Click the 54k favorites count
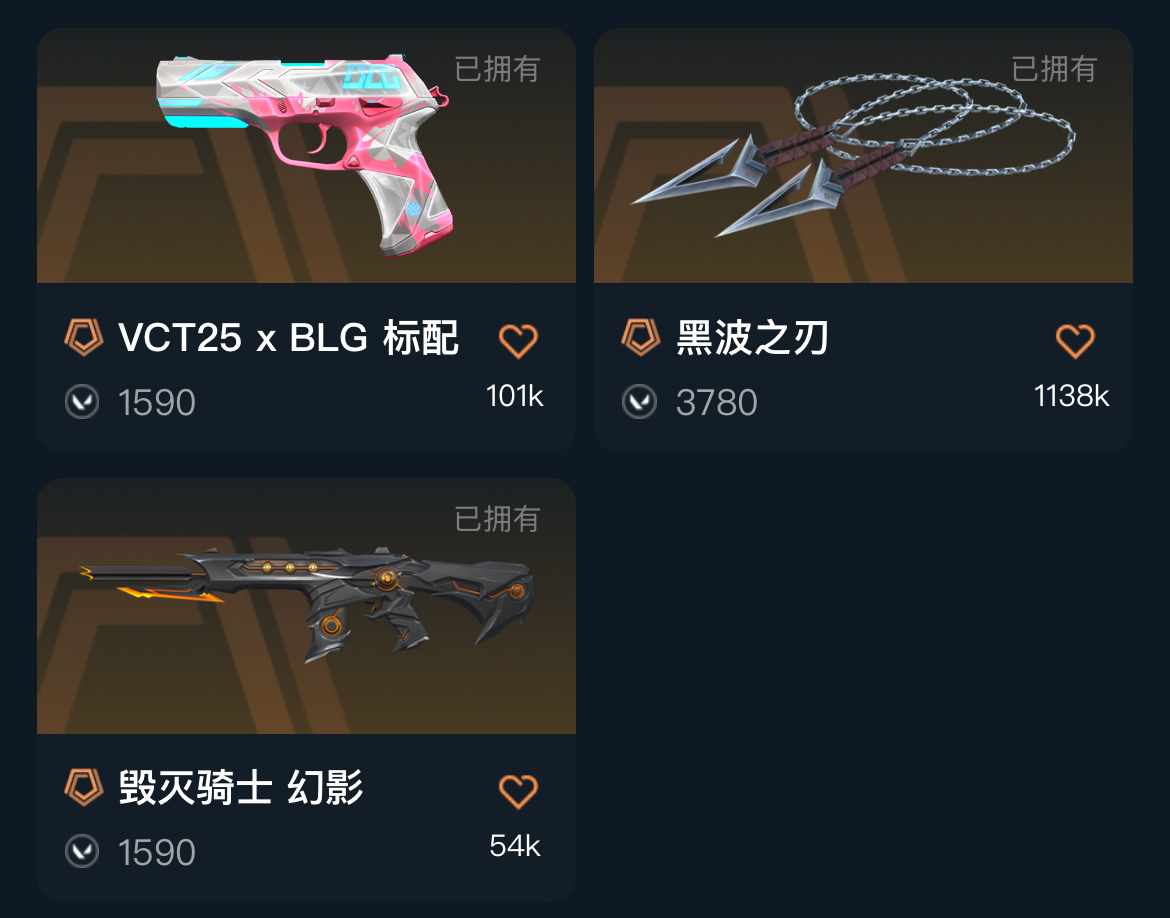The image size is (1170, 918). (x=515, y=846)
